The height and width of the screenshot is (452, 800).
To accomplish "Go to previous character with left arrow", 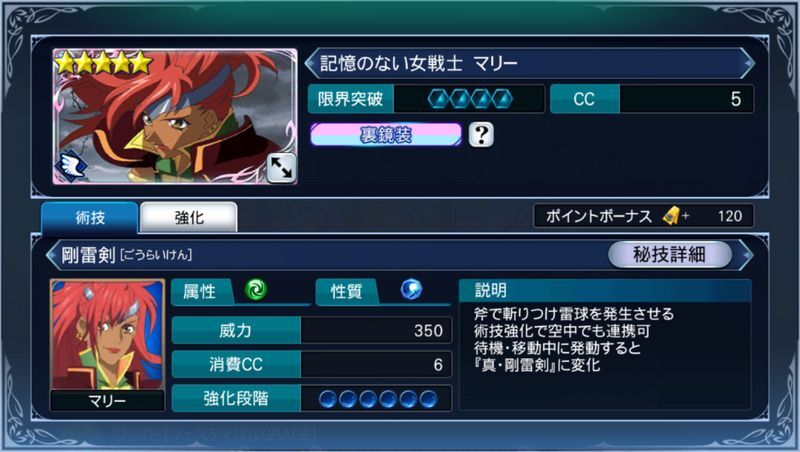I will pos(311,63).
